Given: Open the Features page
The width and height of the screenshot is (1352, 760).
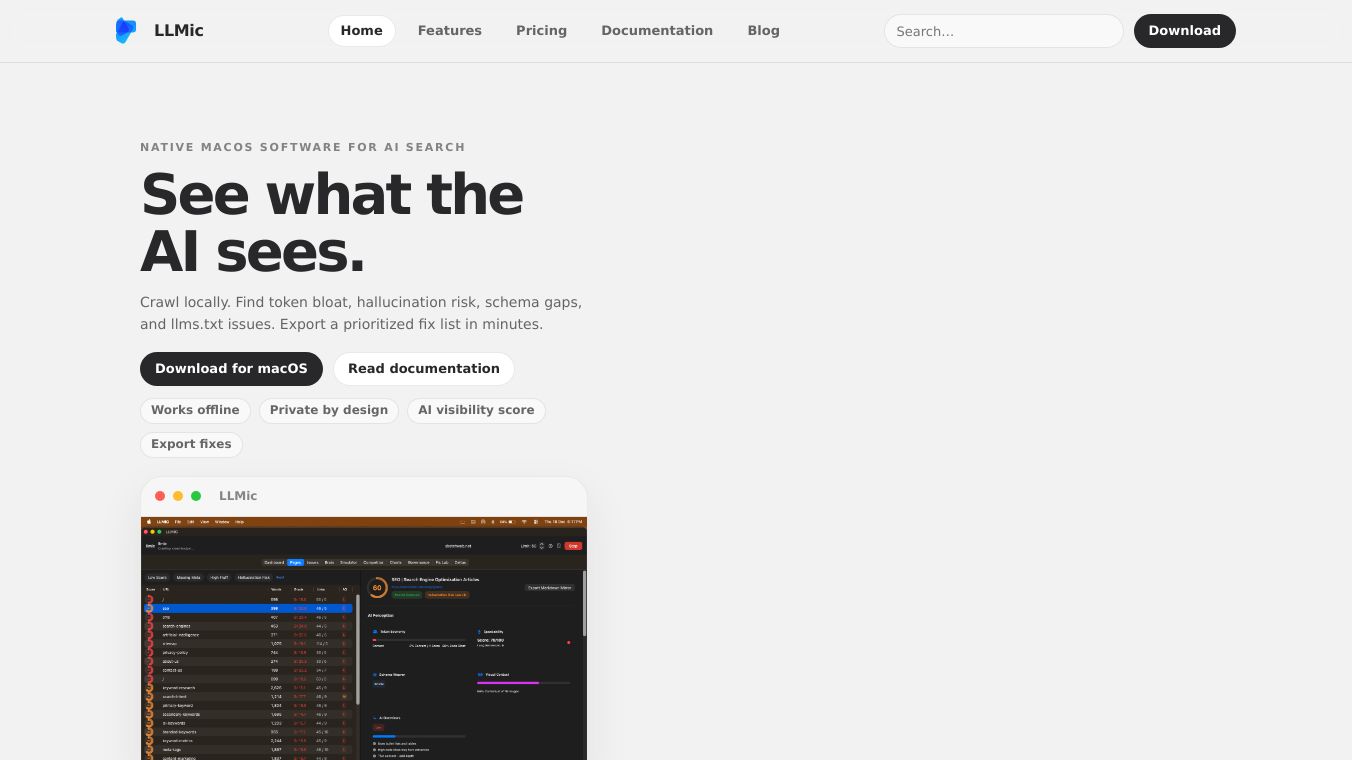Looking at the screenshot, I should (449, 31).
